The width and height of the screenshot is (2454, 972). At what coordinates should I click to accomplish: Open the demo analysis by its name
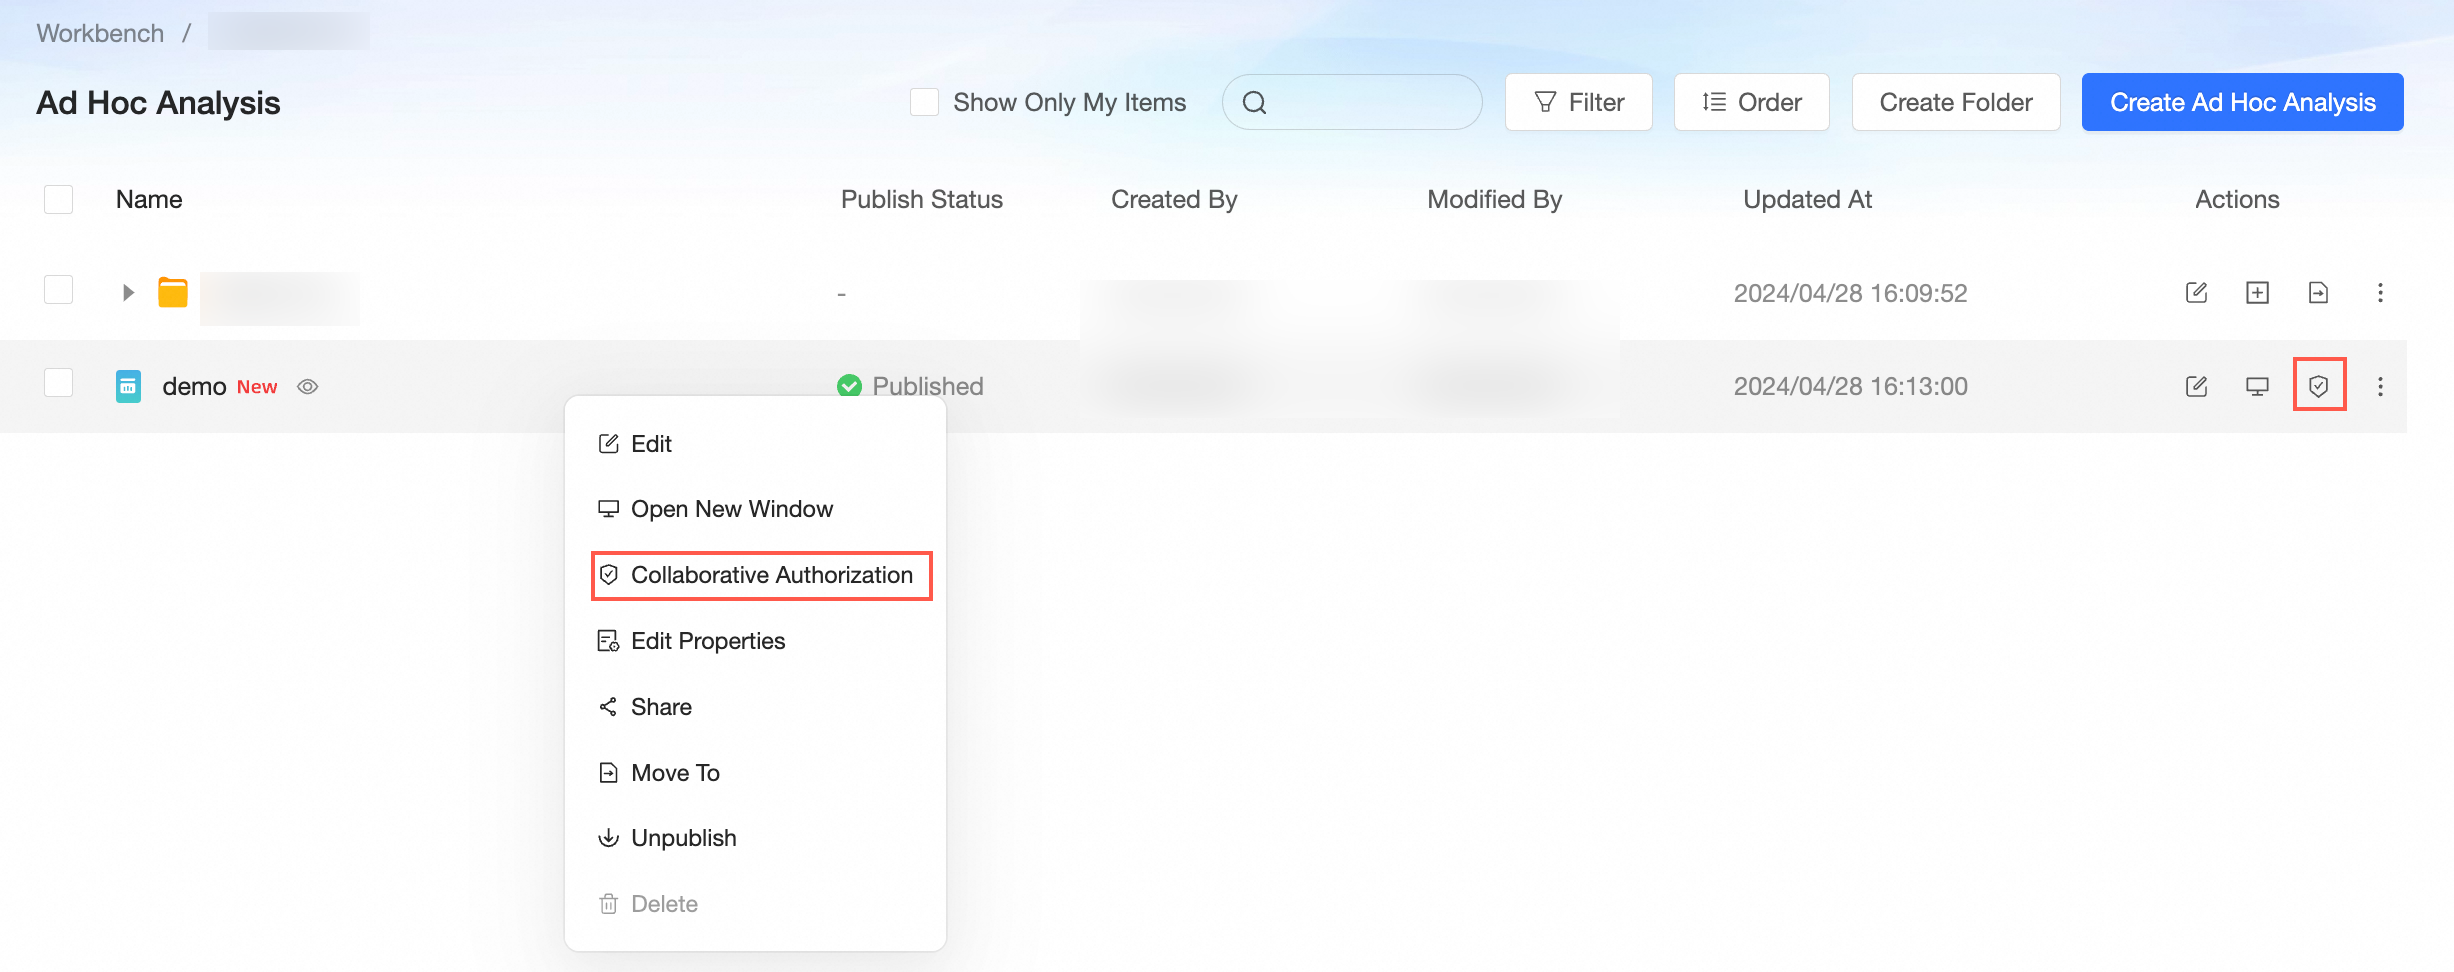tap(194, 387)
